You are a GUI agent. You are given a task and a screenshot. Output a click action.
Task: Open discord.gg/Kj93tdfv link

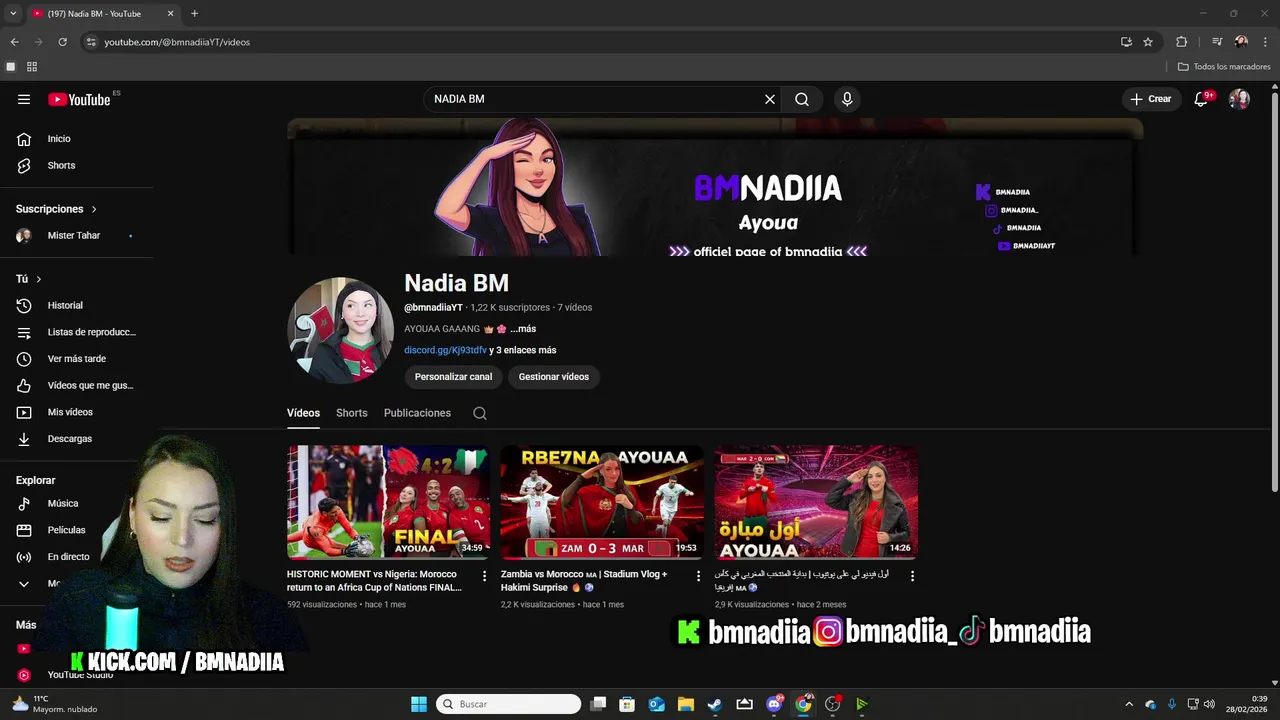click(x=445, y=350)
